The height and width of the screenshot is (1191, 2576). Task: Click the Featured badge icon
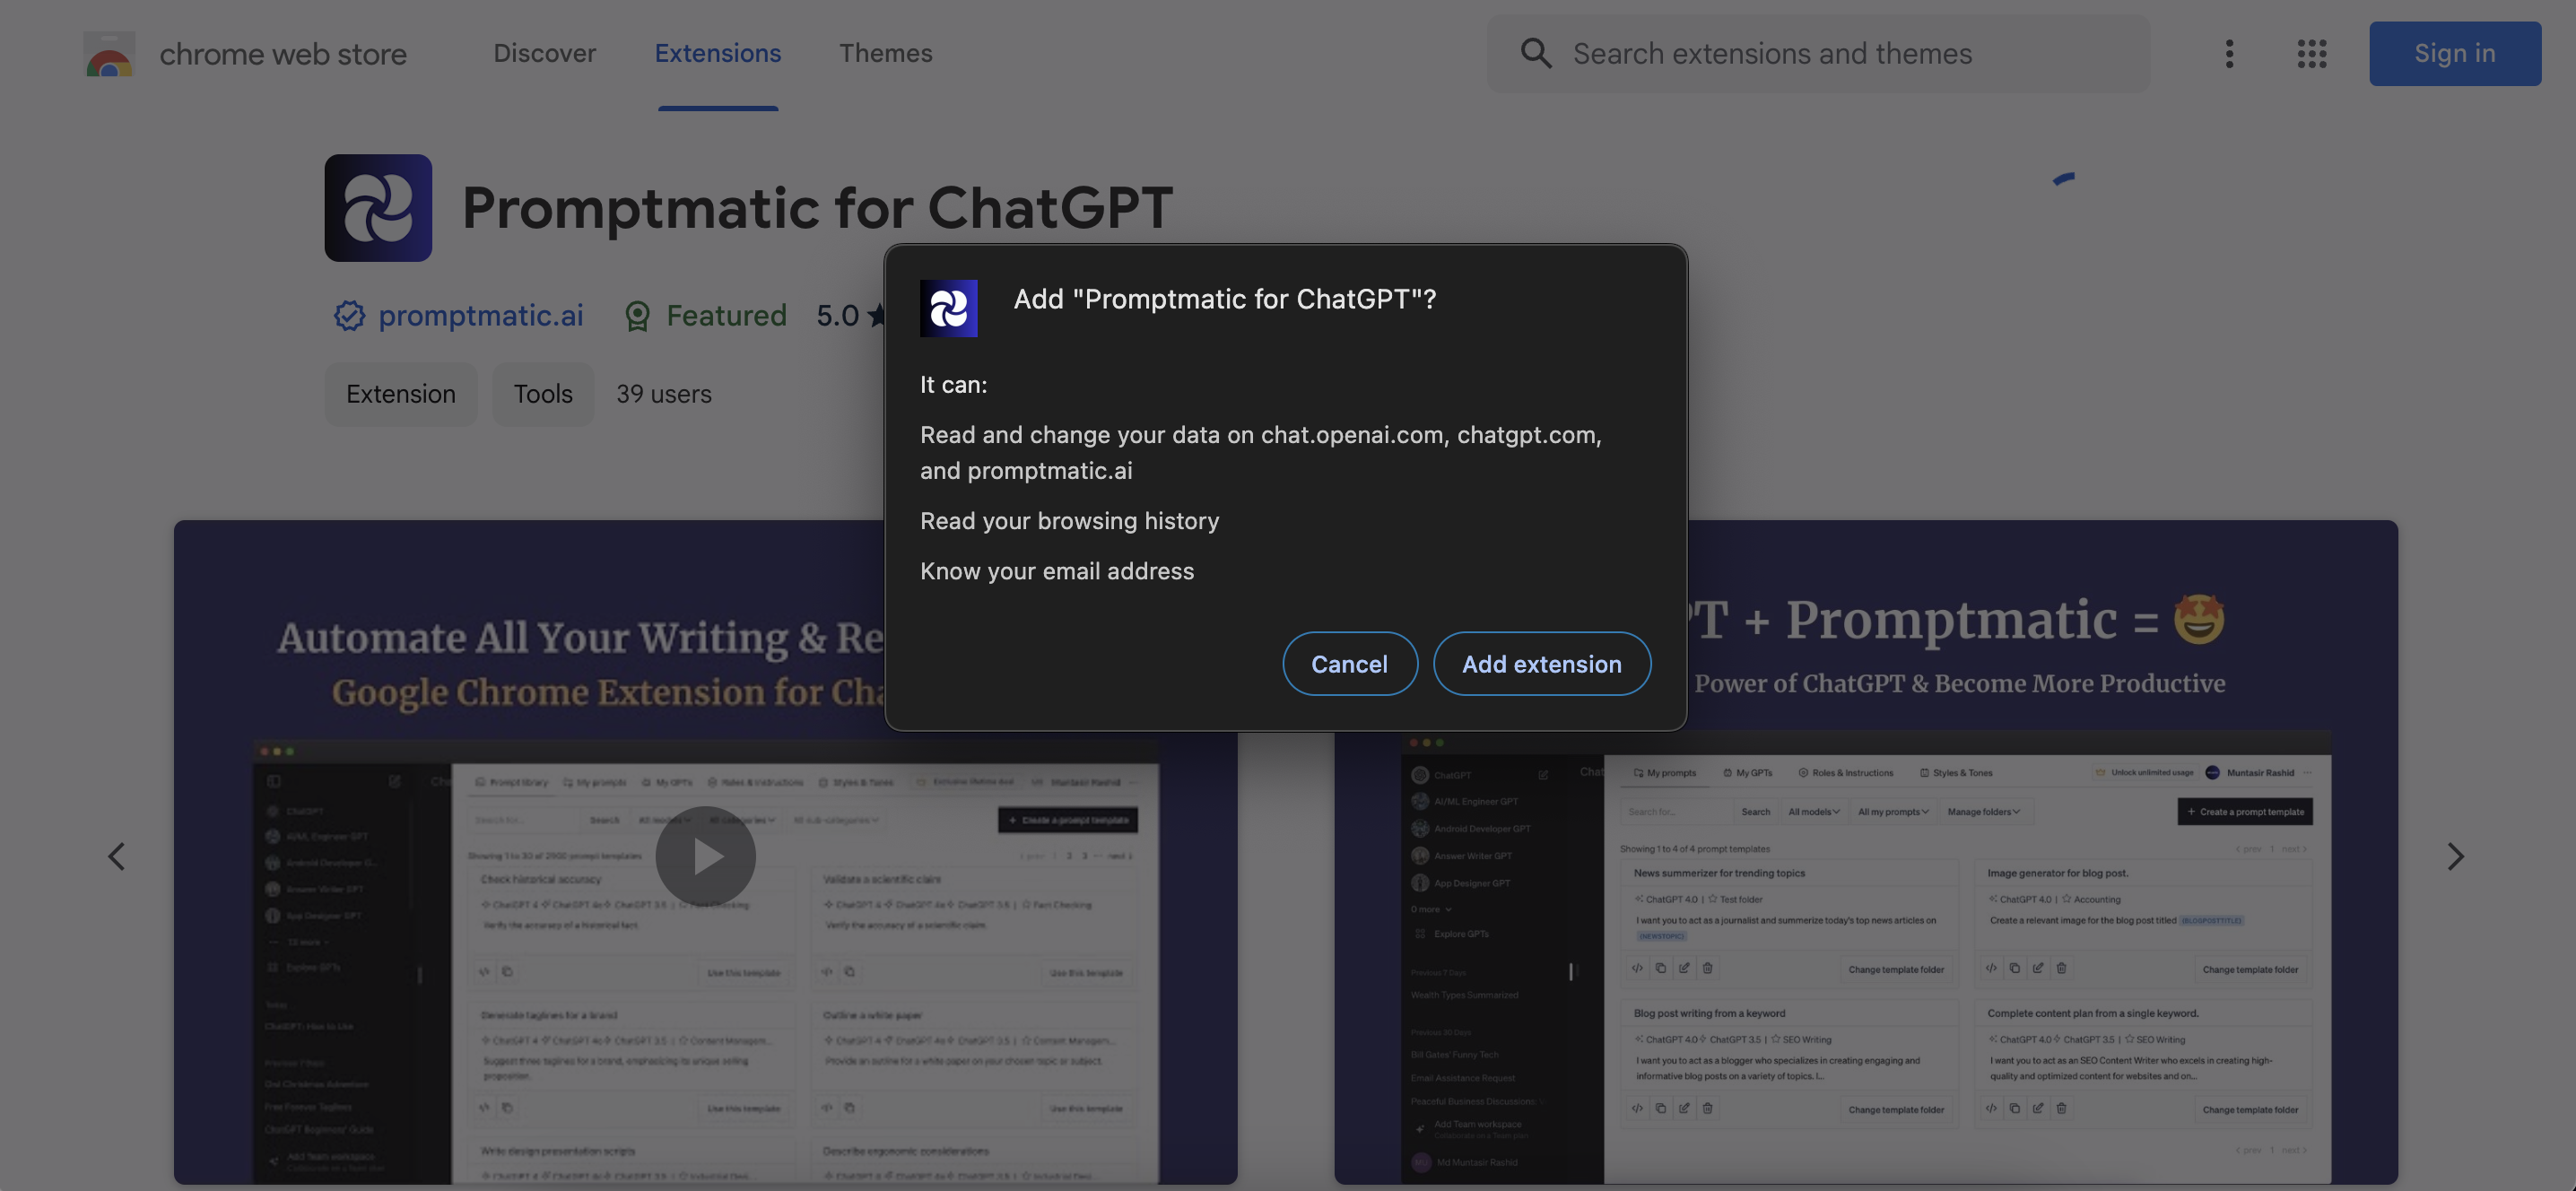(637, 316)
